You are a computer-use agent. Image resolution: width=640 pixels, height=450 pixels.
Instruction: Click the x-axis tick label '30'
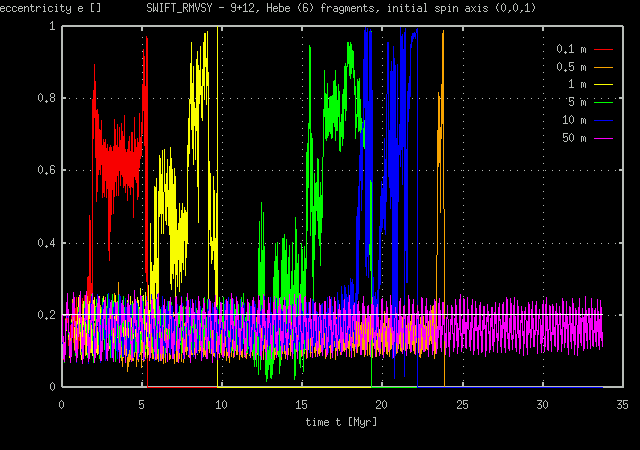point(542,405)
